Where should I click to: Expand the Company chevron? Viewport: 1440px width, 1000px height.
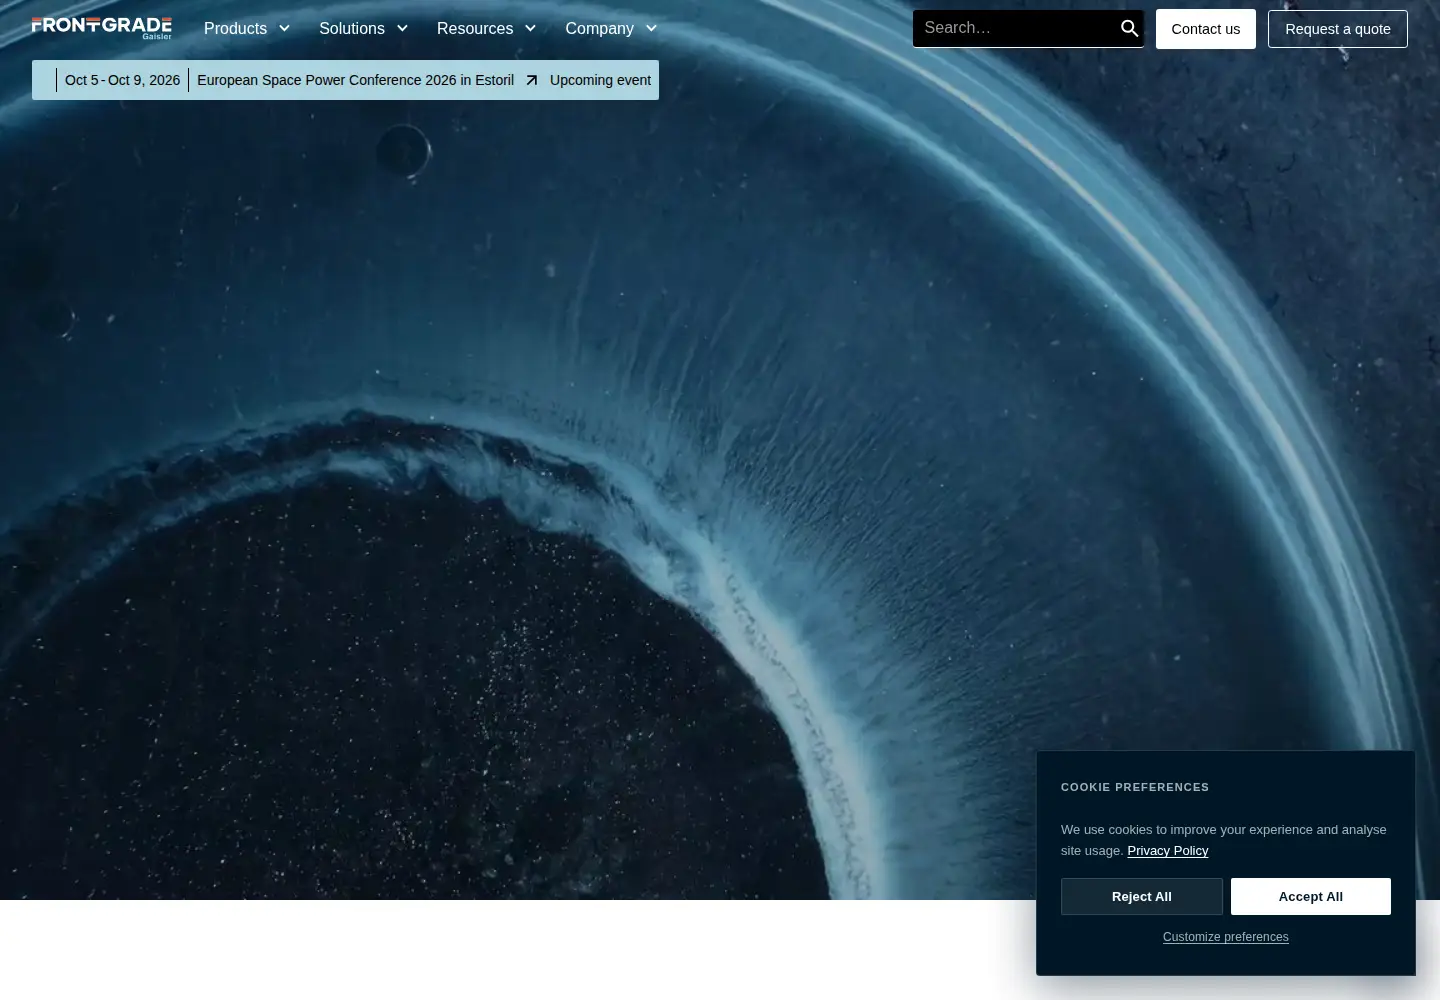point(651,29)
